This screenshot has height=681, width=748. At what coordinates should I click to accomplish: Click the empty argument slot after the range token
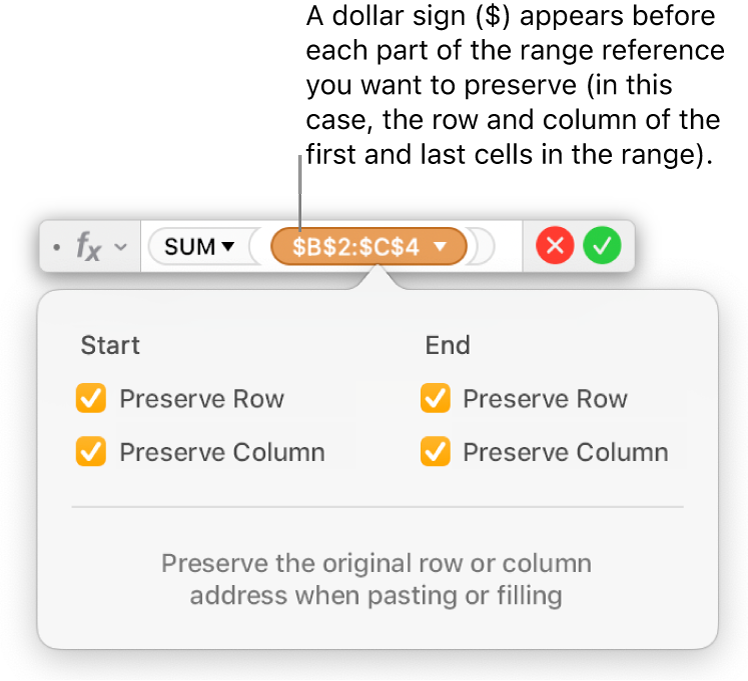482,246
